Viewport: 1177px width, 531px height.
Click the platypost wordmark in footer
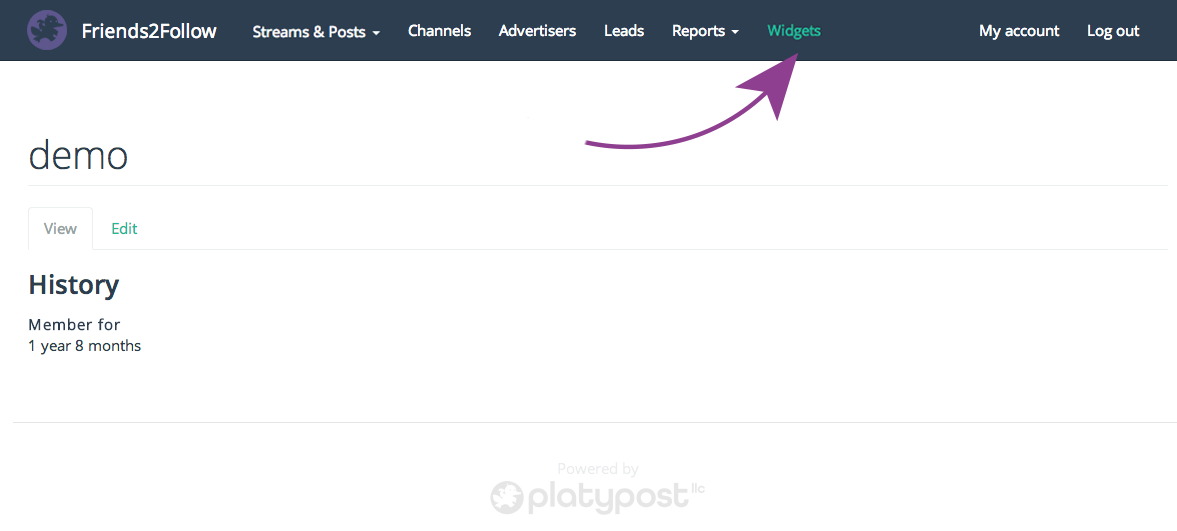click(x=608, y=497)
